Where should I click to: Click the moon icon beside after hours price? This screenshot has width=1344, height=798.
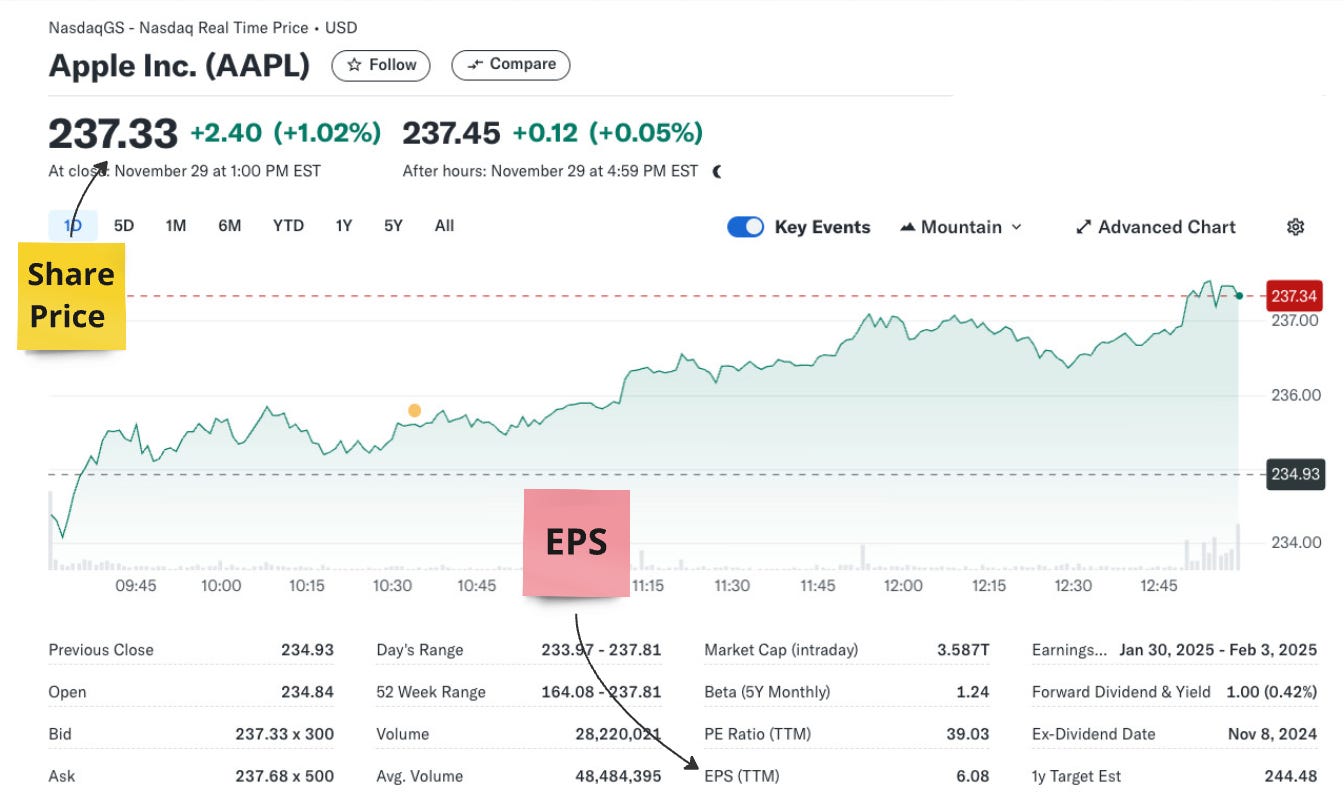coord(717,171)
